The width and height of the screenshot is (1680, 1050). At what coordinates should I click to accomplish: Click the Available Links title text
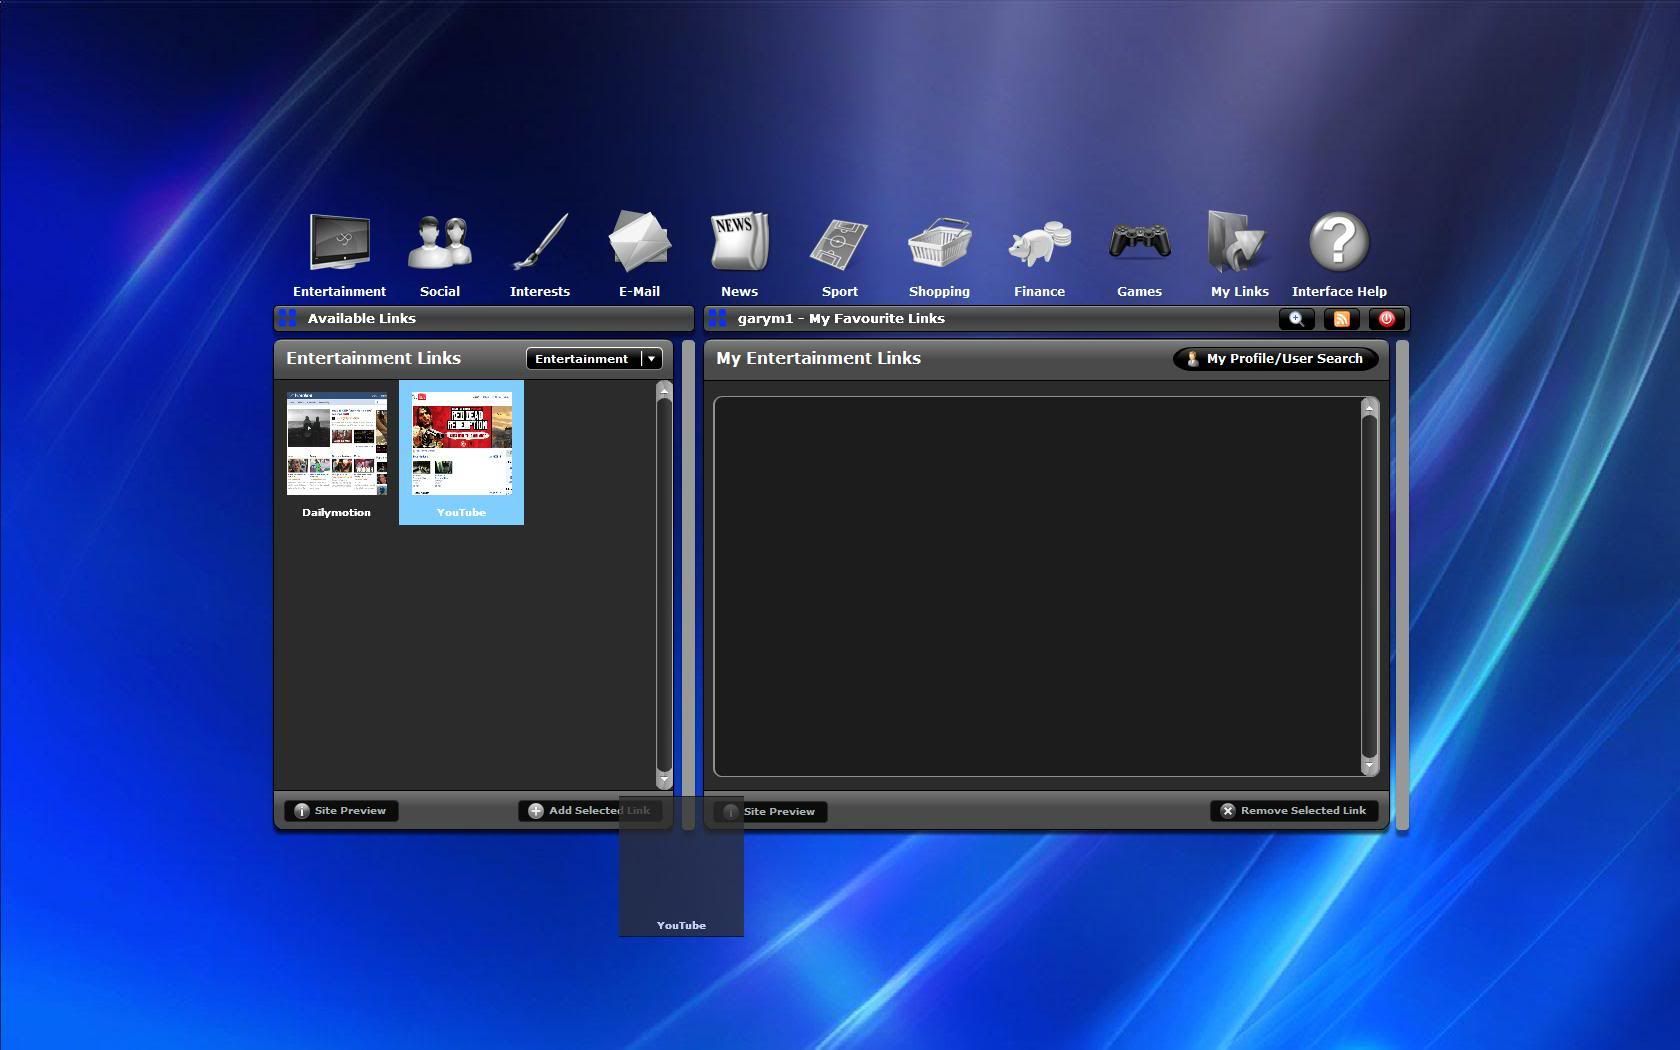point(361,319)
